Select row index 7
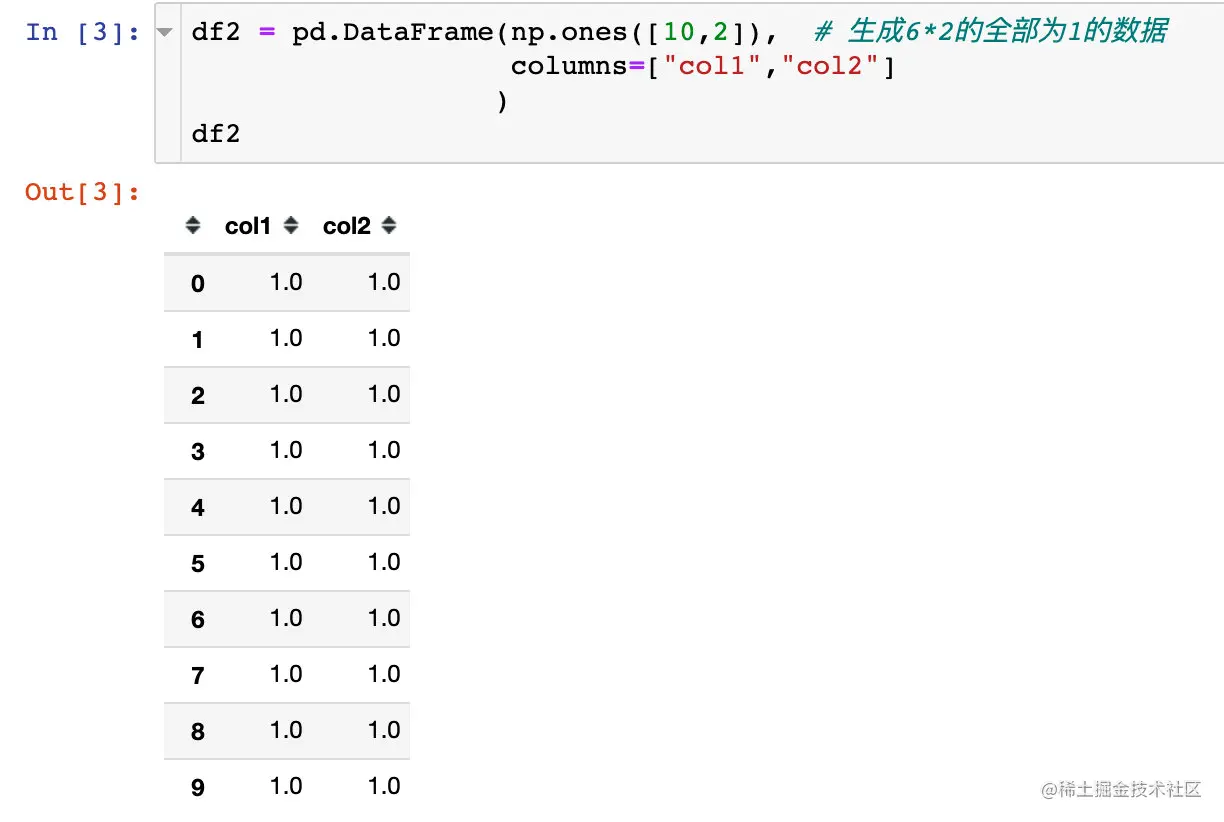The height and width of the screenshot is (822, 1224). coord(197,676)
